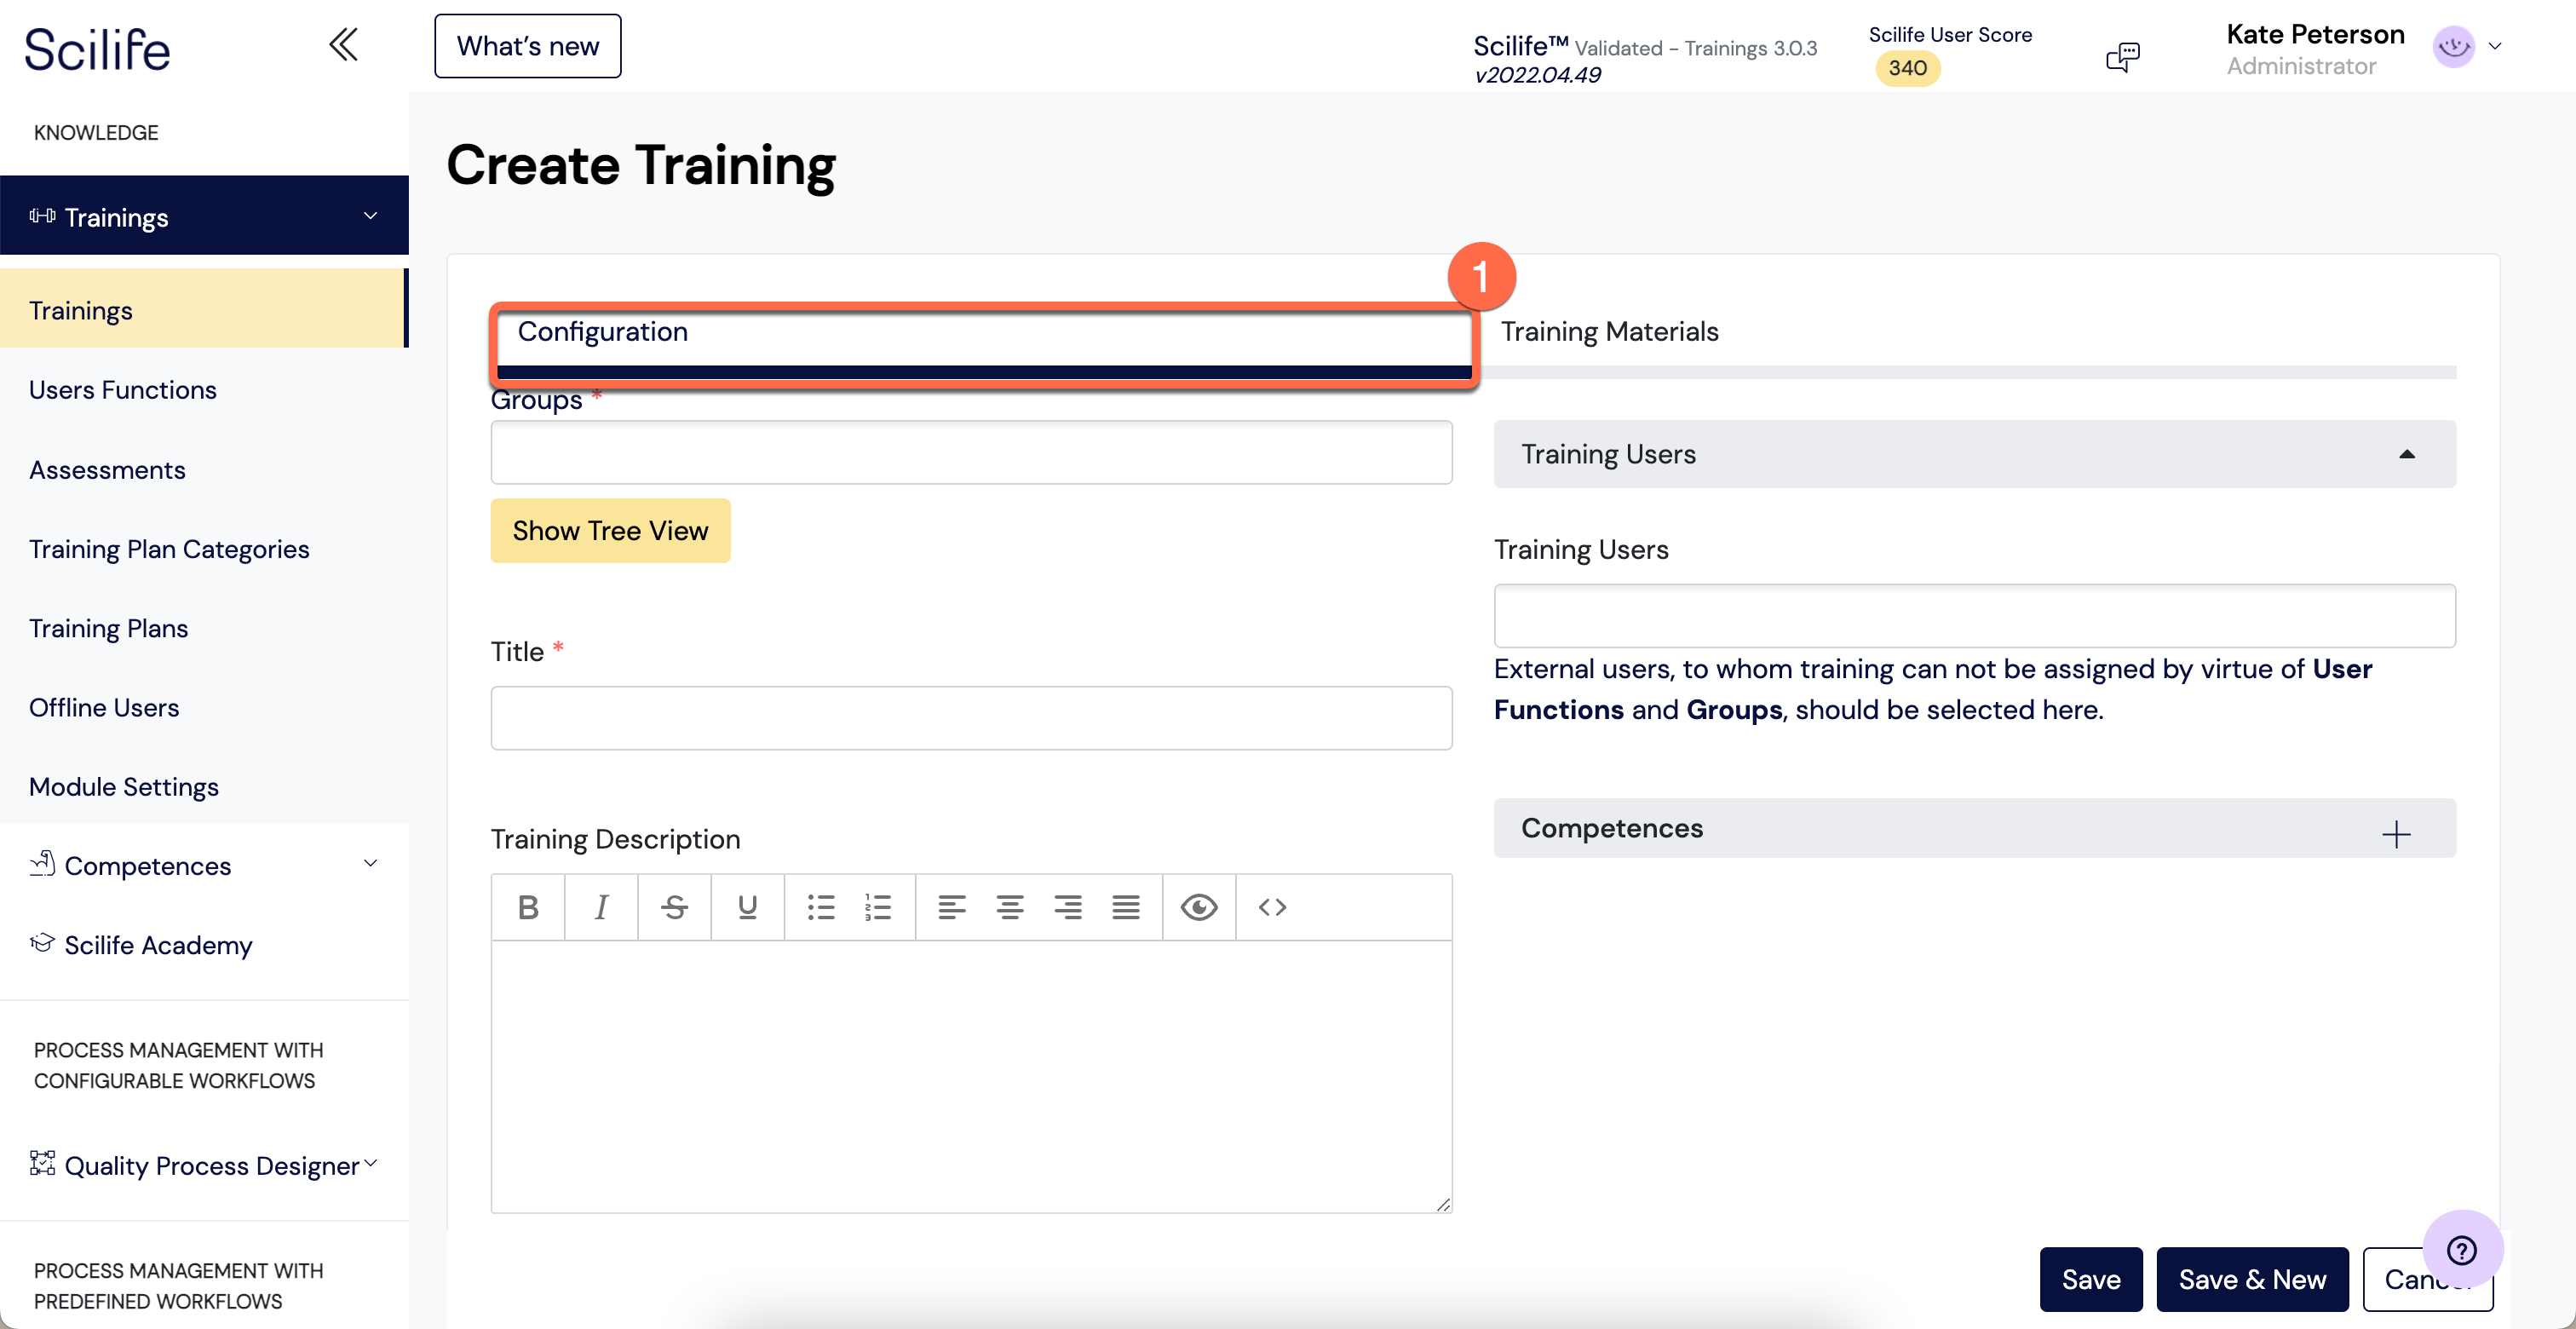
Task: Center align the description text
Action: pyautogui.click(x=1009, y=907)
